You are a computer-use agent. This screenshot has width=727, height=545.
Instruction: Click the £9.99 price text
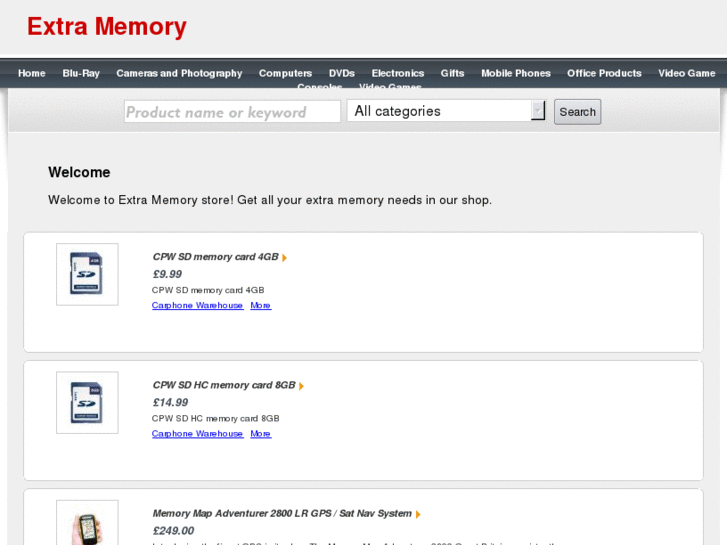(167, 274)
